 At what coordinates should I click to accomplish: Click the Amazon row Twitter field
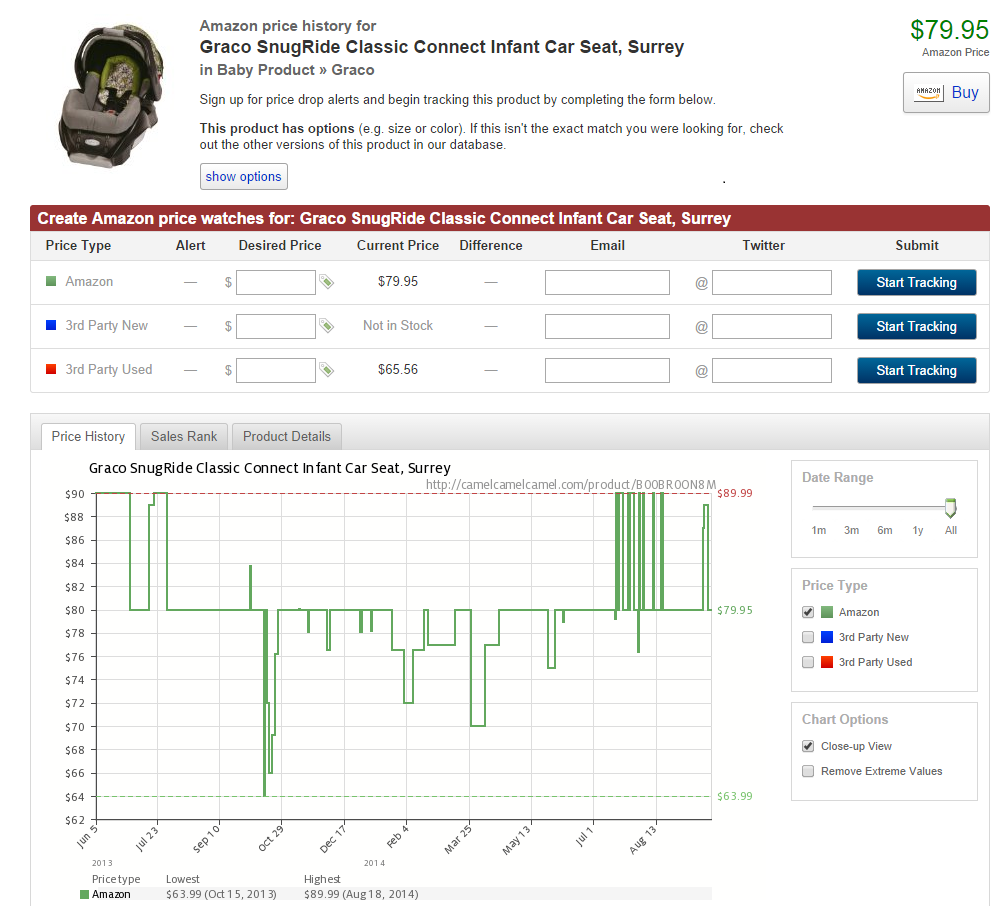point(772,282)
